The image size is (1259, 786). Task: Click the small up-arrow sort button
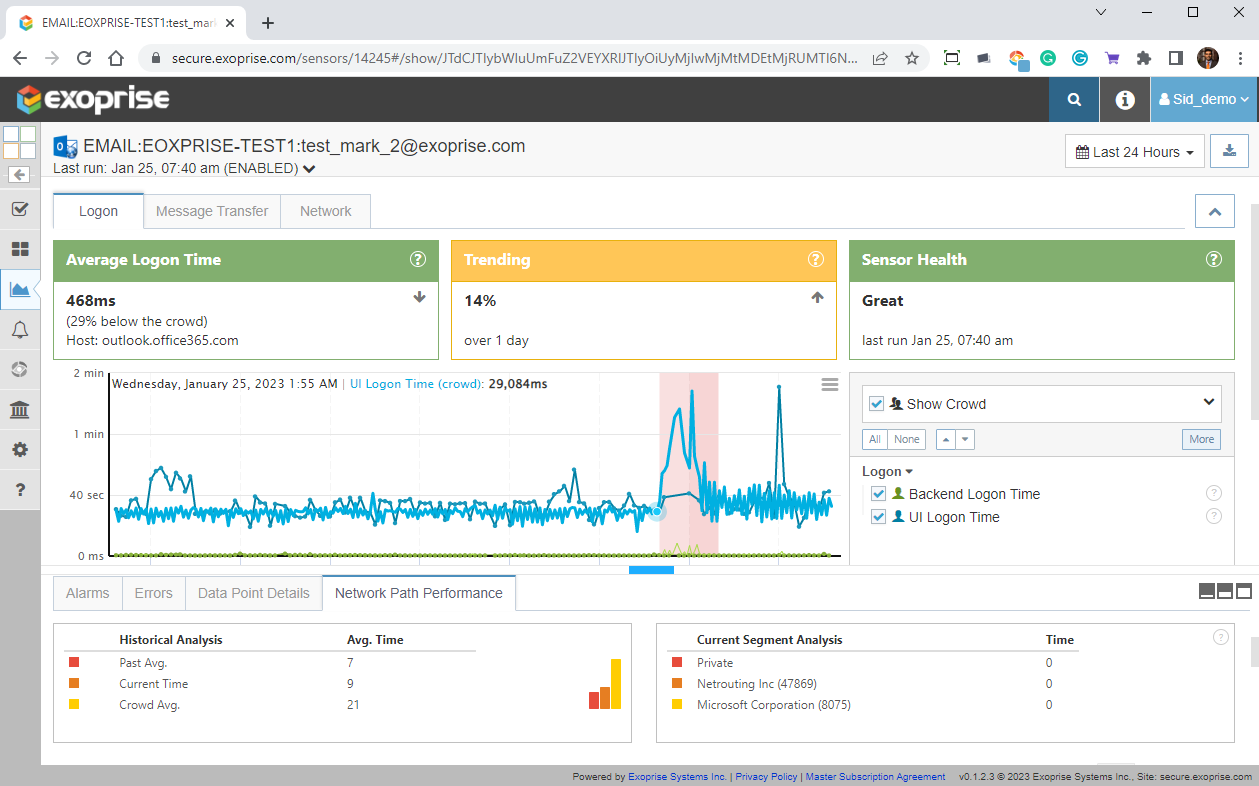tap(945, 439)
